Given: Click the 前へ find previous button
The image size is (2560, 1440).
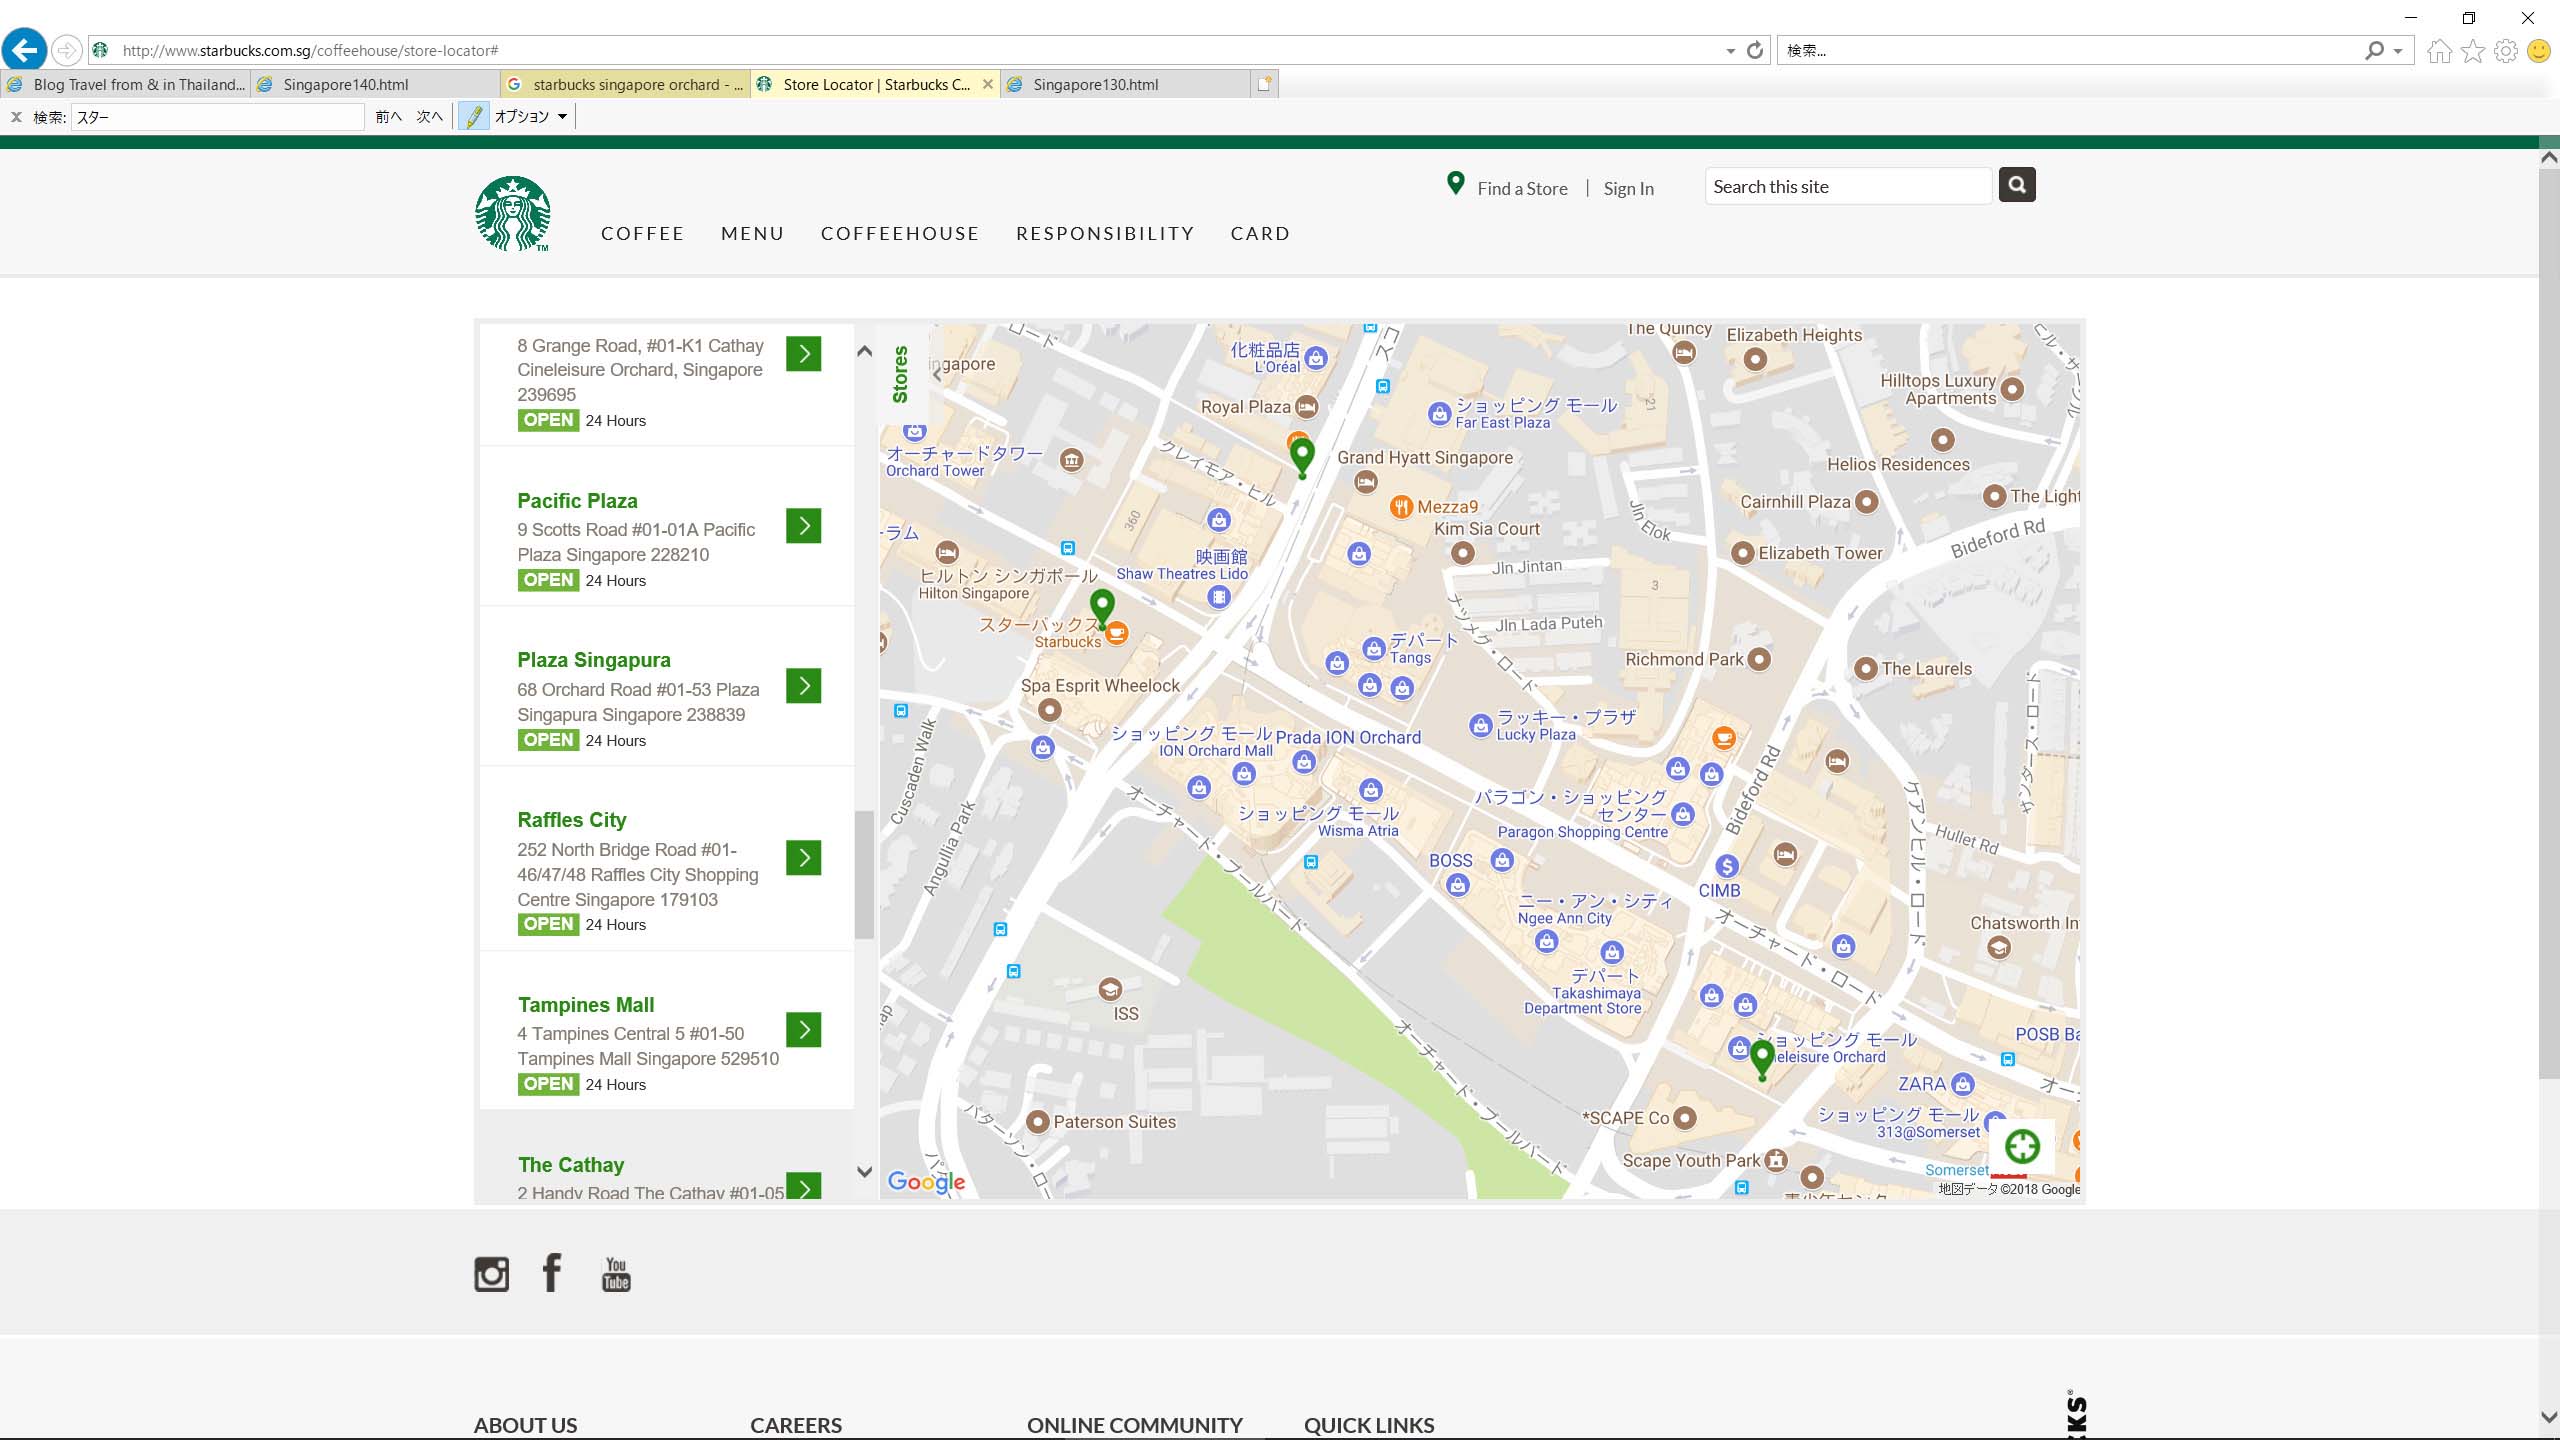Looking at the screenshot, I should pyautogui.click(x=389, y=117).
